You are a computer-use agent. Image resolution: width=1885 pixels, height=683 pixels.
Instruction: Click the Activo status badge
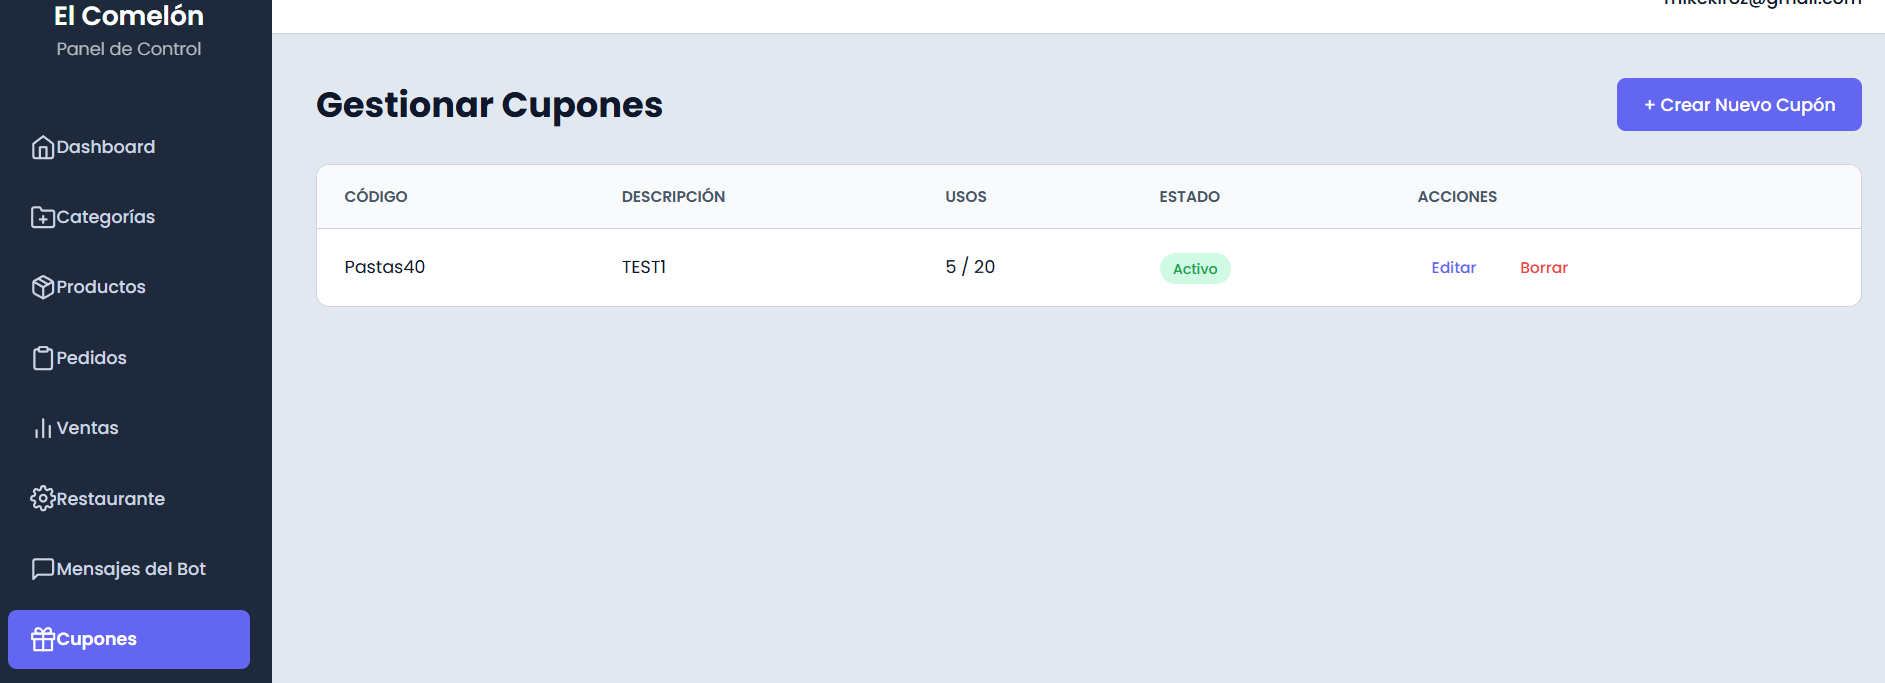pyautogui.click(x=1194, y=269)
